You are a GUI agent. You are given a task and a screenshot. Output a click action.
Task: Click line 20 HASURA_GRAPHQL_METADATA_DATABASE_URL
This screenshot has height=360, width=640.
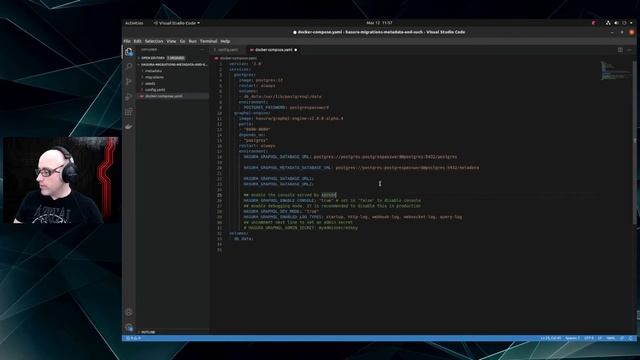click(361, 168)
